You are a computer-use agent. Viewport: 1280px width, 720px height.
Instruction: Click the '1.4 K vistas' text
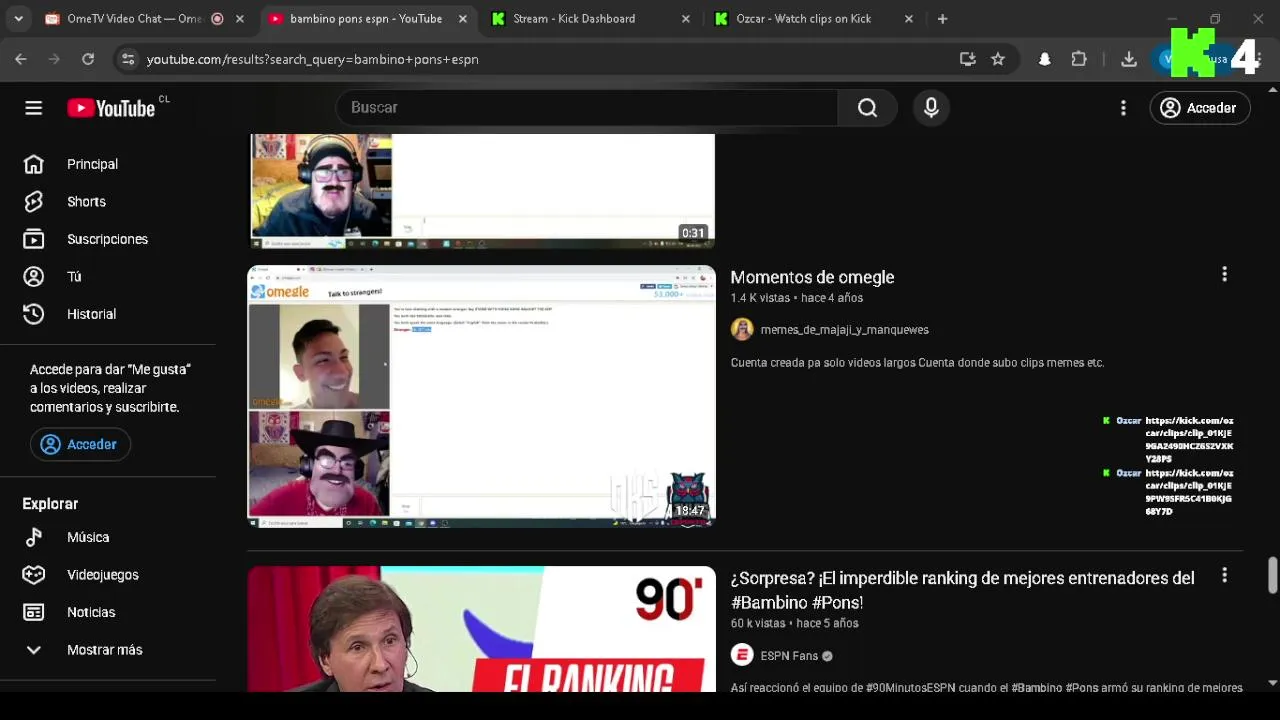(x=760, y=298)
